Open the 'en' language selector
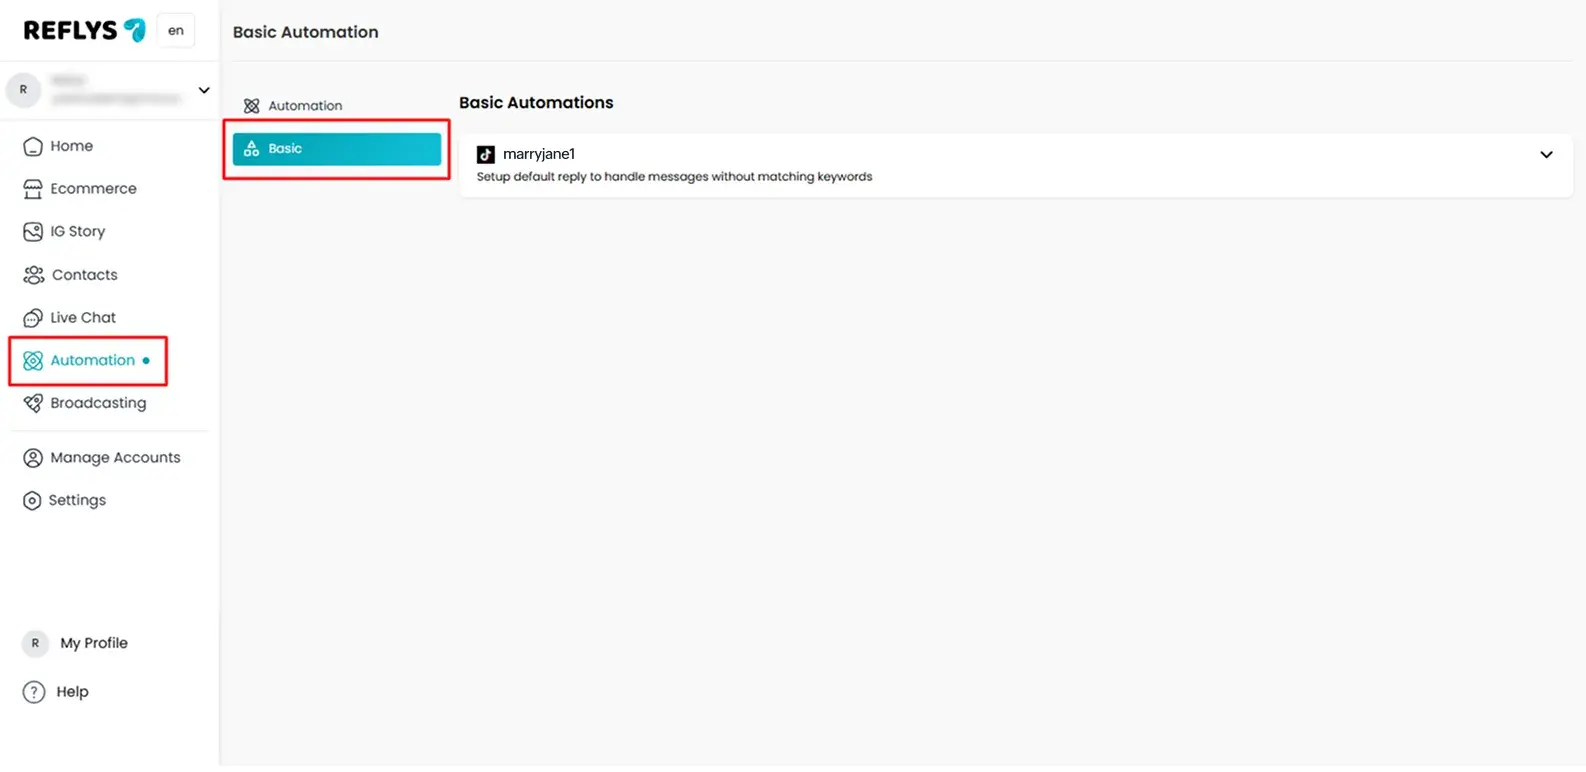1586x772 pixels. (x=176, y=31)
